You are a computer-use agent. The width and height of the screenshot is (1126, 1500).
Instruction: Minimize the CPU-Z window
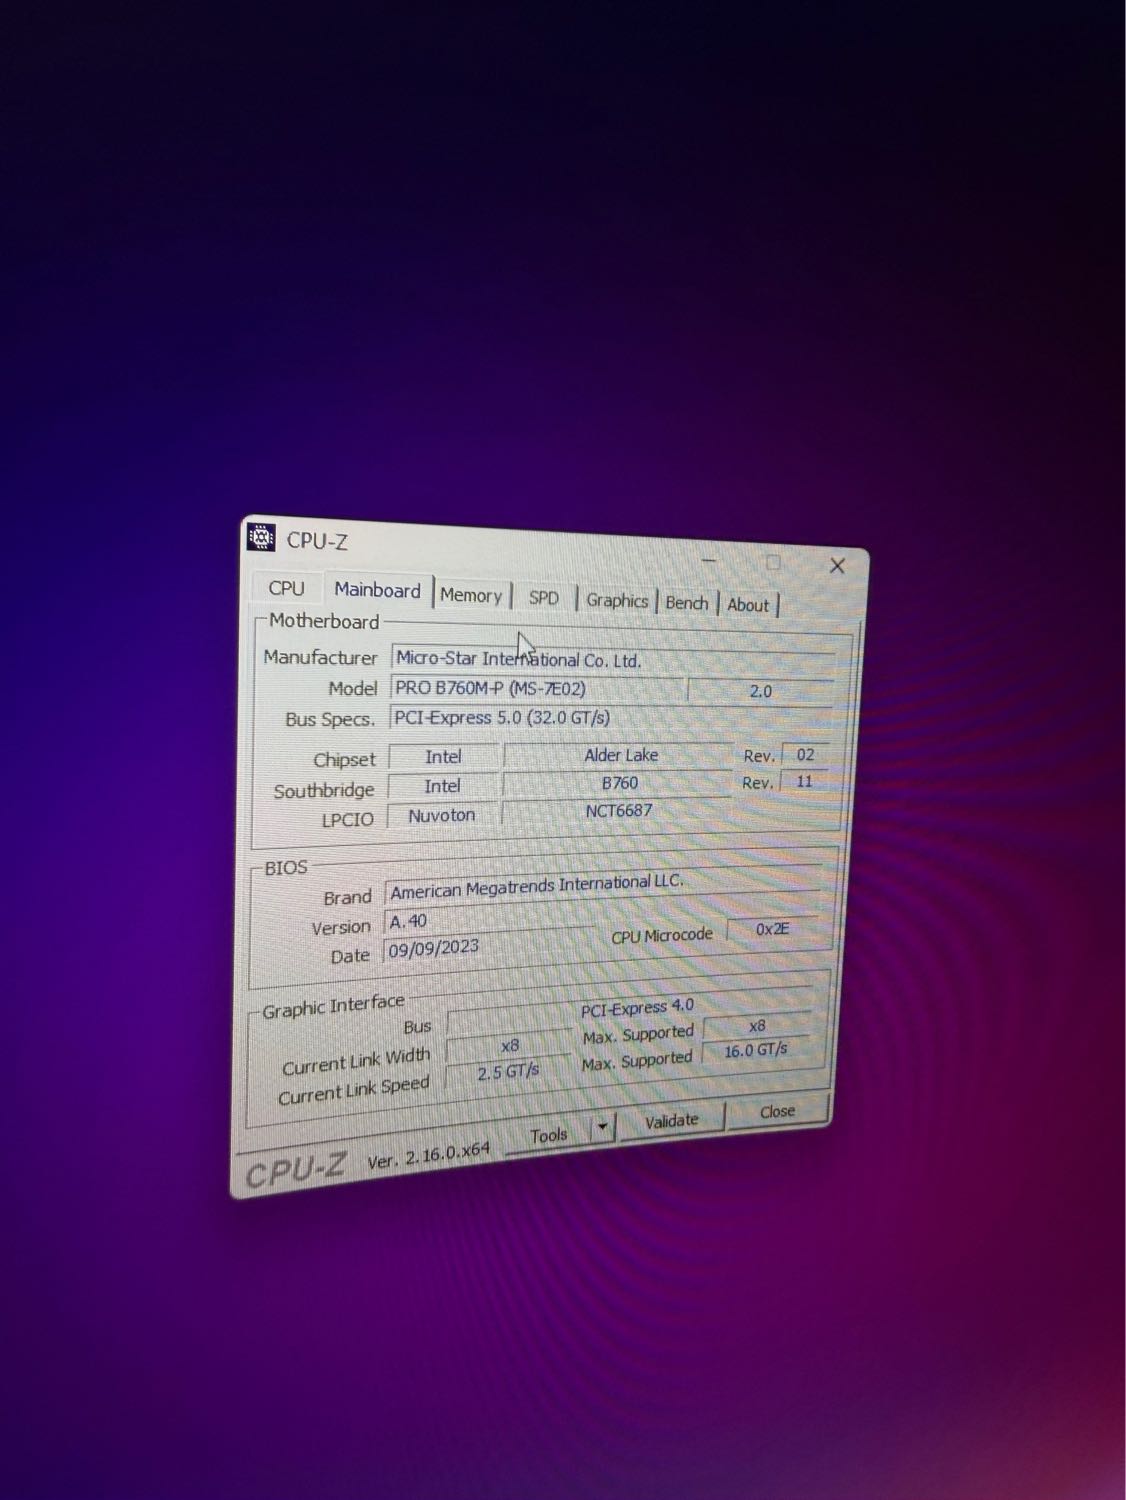709,560
